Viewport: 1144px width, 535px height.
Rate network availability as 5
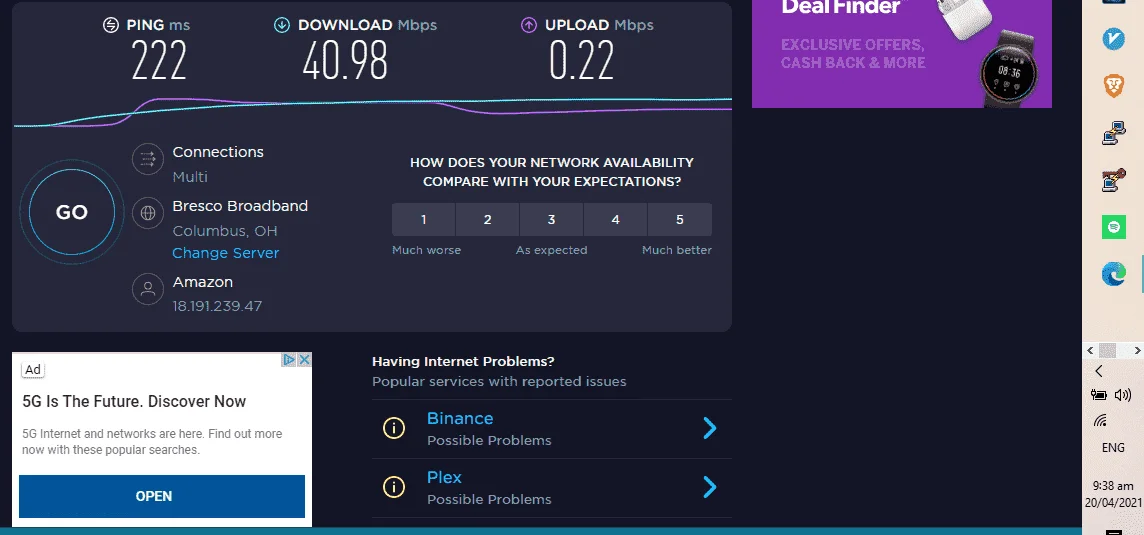(x=679, y=220)
